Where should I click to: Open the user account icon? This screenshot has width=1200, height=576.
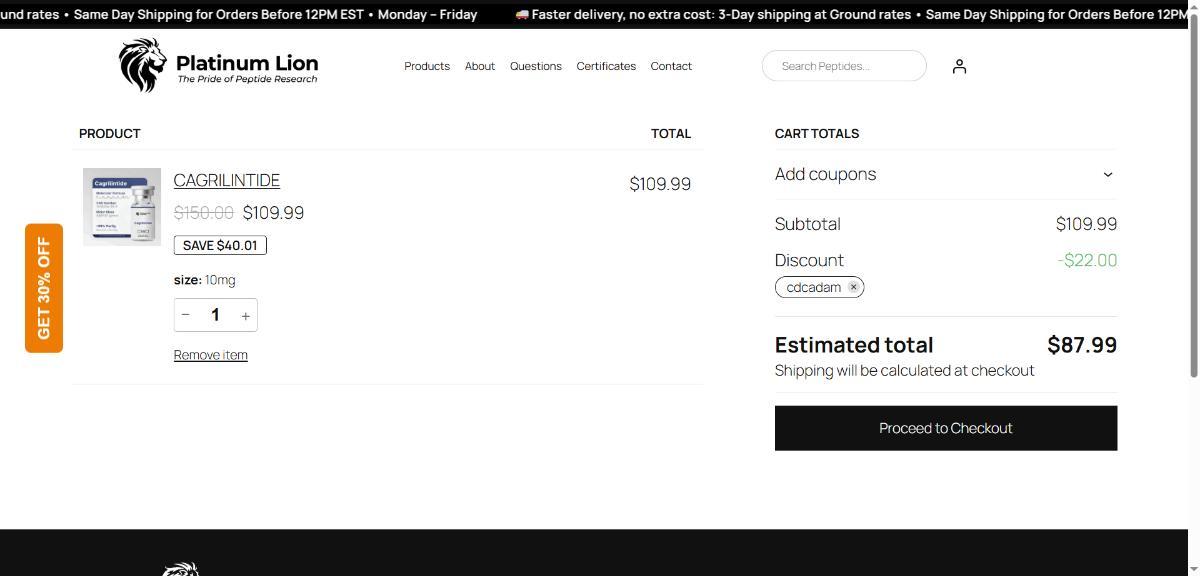959,66
